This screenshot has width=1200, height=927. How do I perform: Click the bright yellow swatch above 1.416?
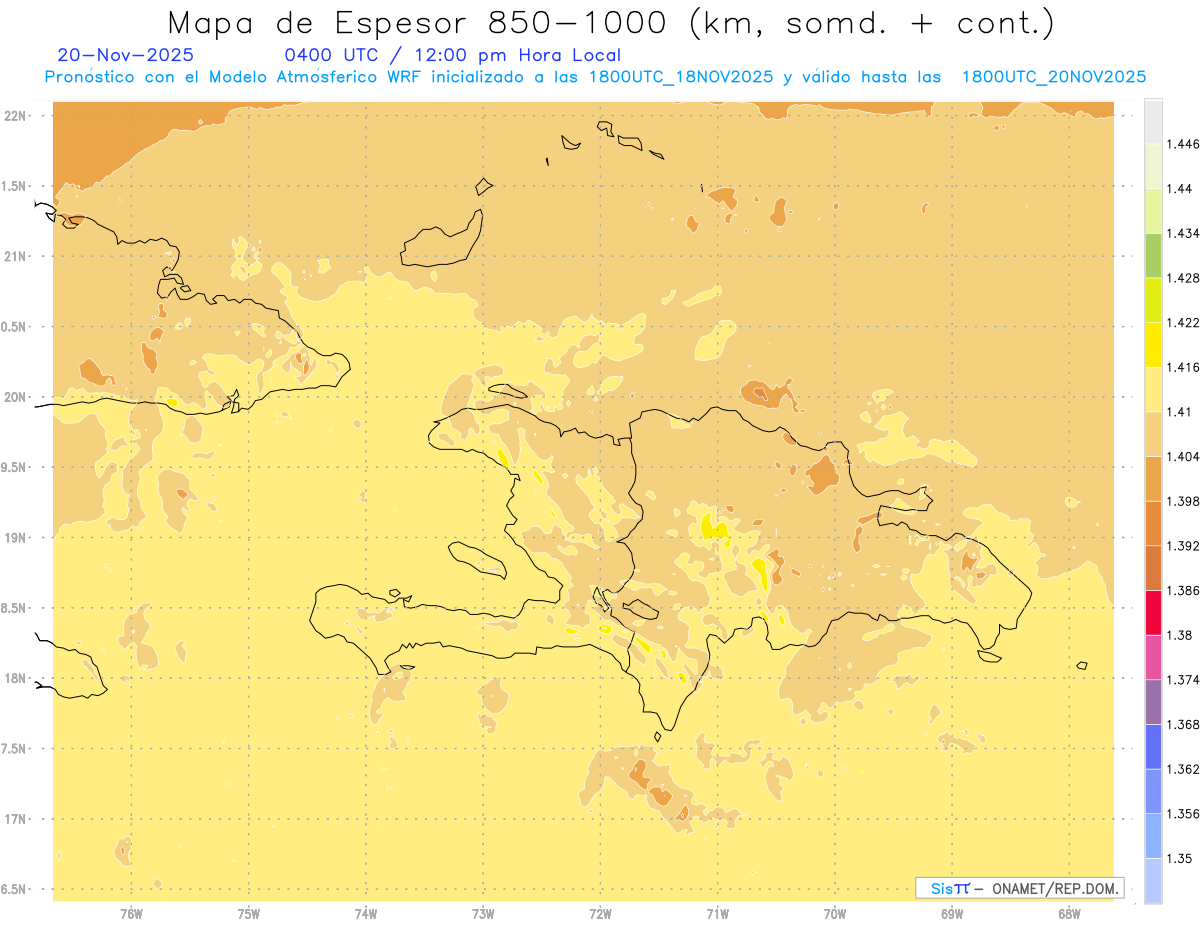1153,344
